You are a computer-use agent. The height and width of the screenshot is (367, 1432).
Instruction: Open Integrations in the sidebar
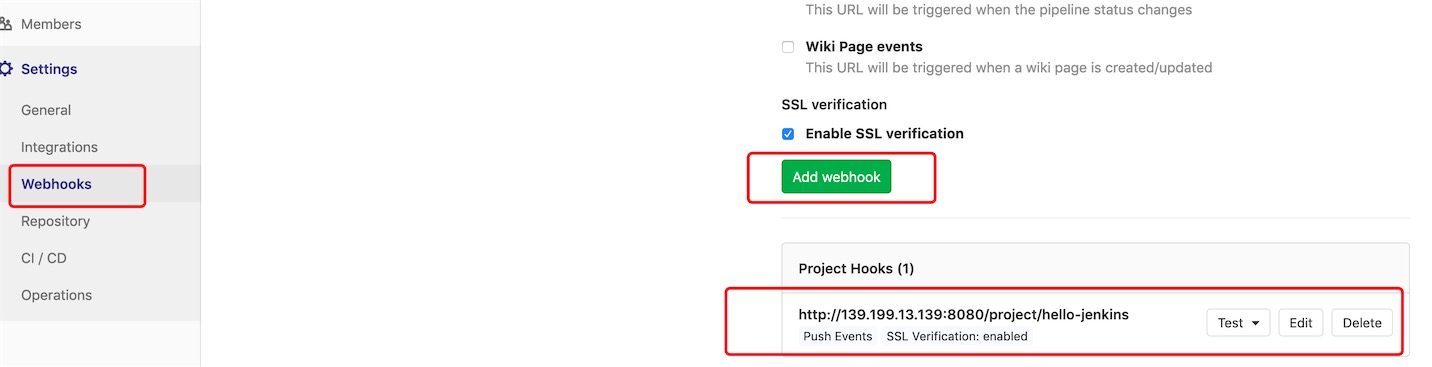[59, 147]
